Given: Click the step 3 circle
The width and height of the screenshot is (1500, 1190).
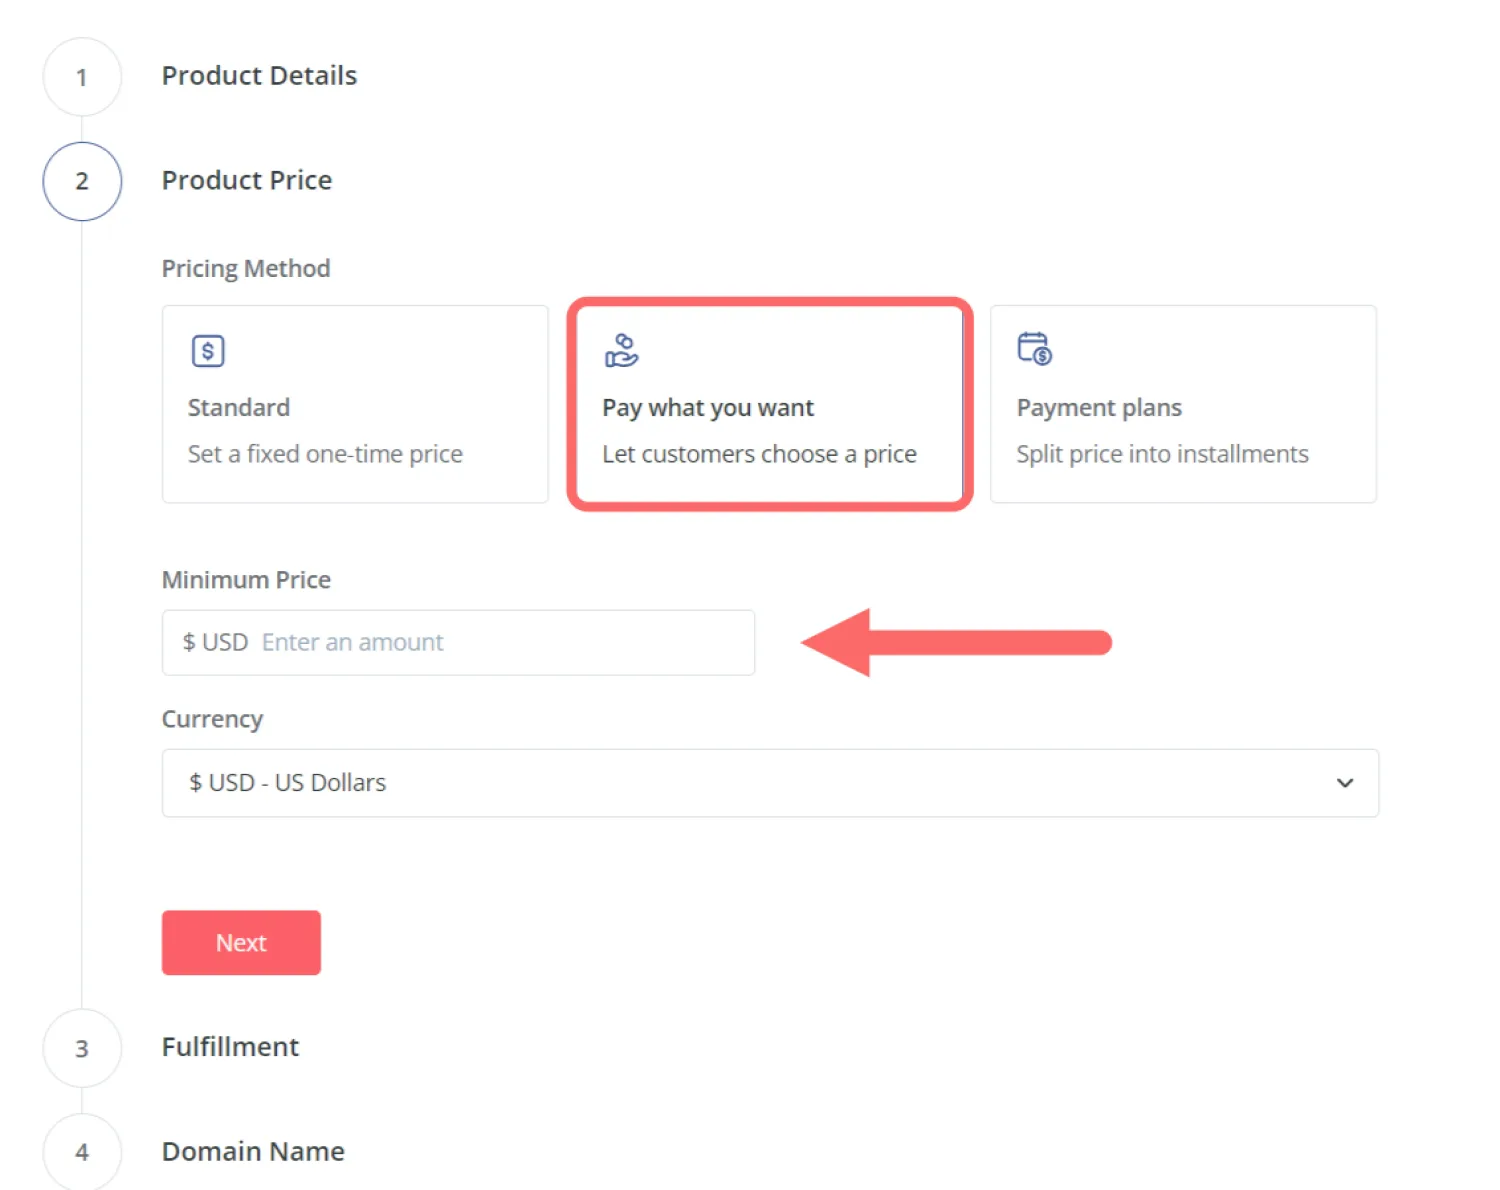Looking at the screenshot, I should tap(82, 1048).
